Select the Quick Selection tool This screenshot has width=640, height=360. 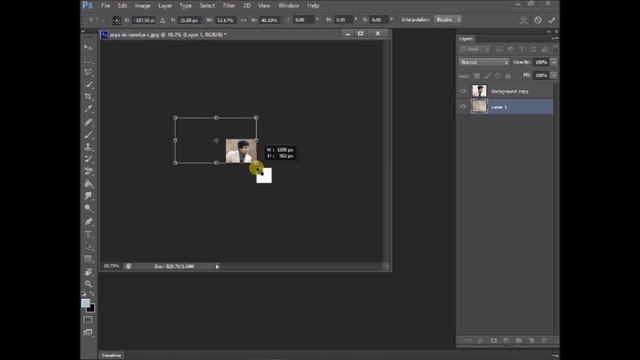pos(88,84)
